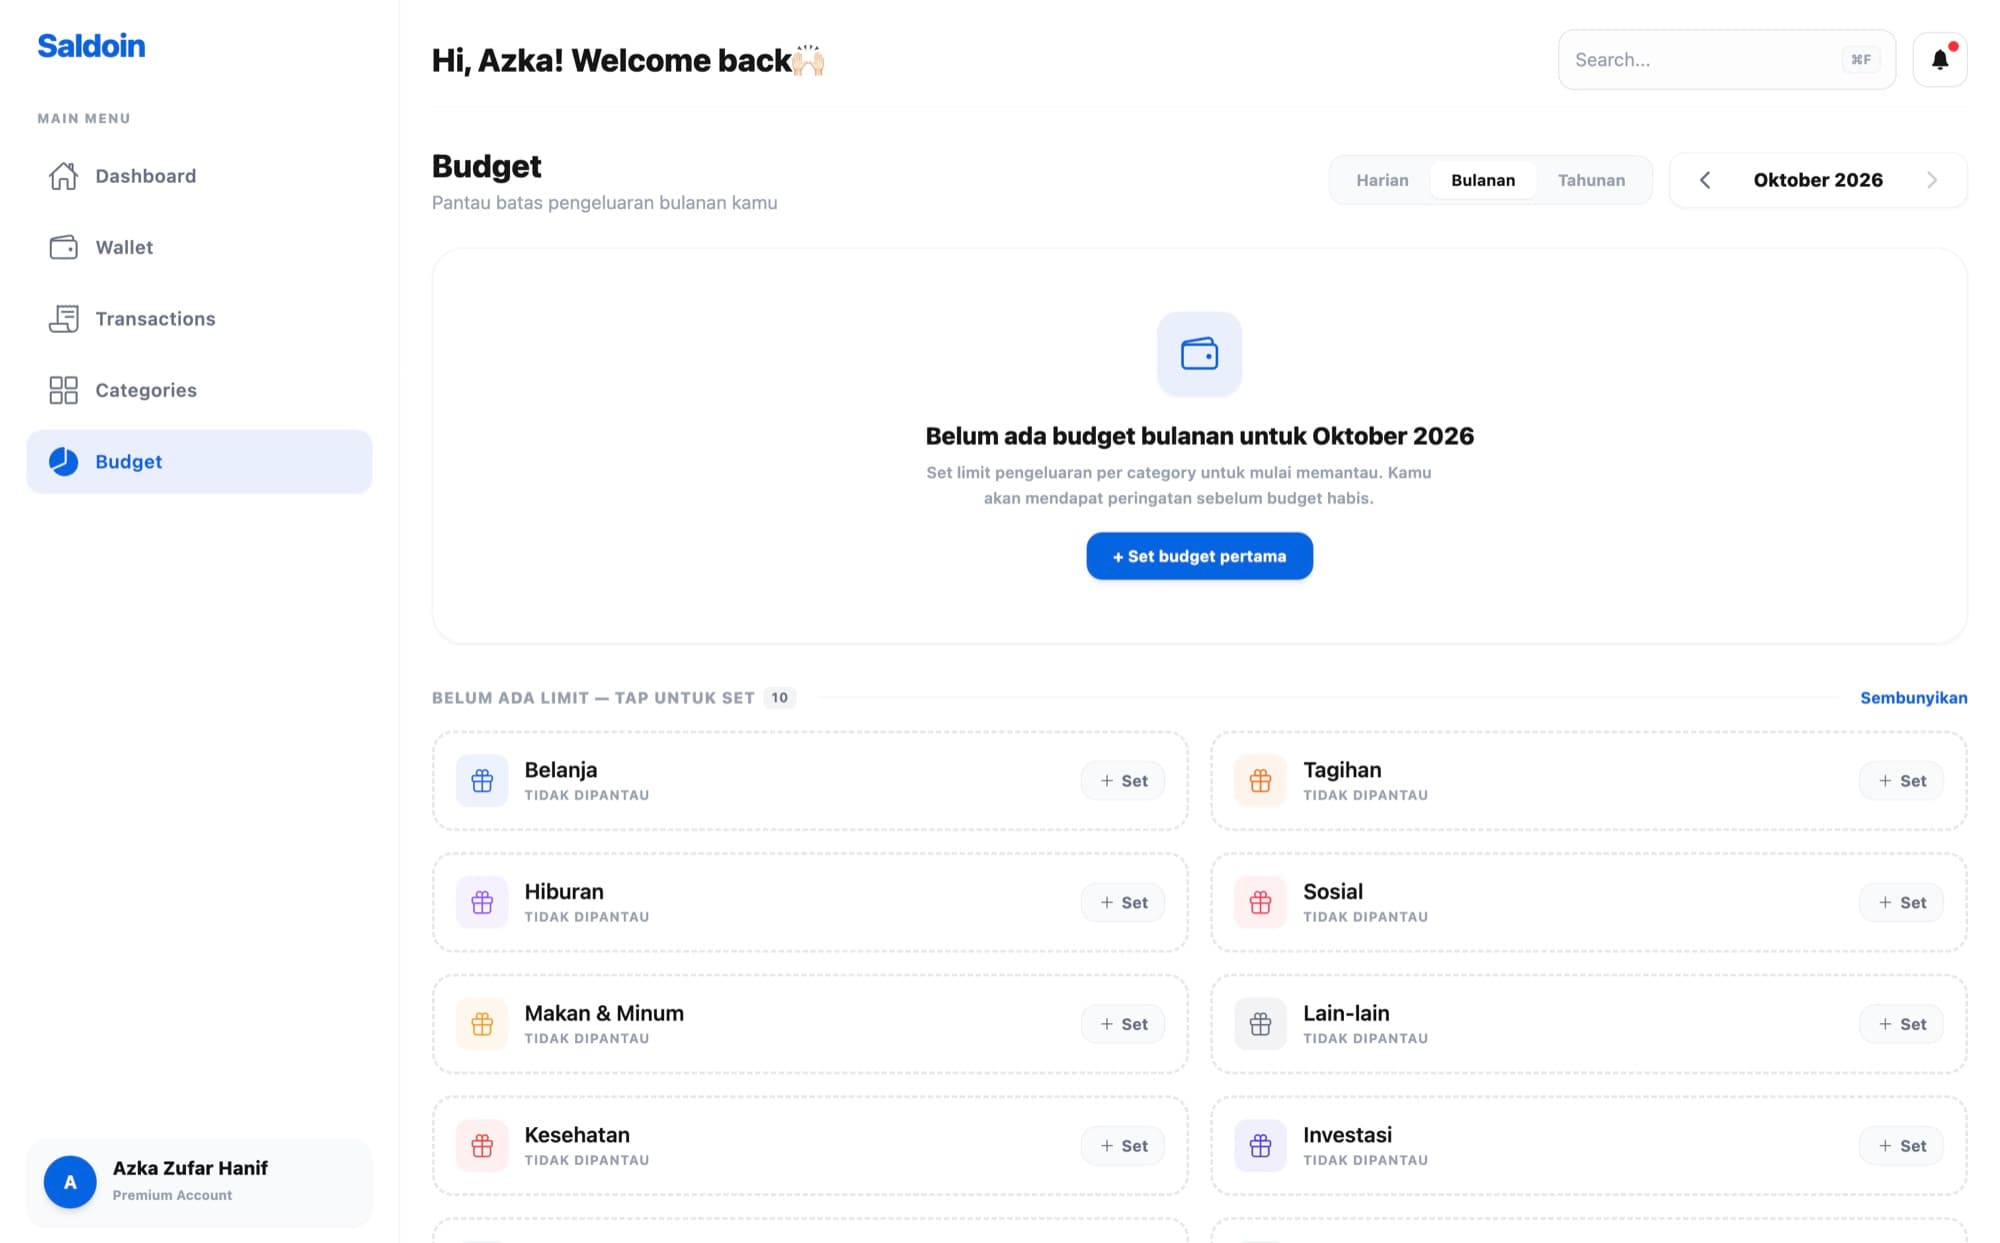This screenshot has height=1243, width=2000.
Task: Set limit for Kesehatan
Action: pos(1122,1146)
